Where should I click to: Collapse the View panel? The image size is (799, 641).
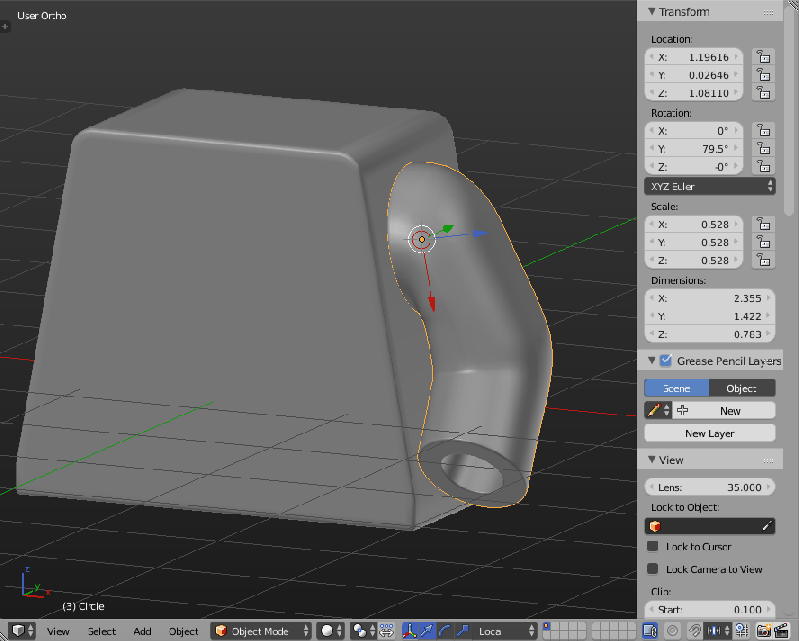pos(652,460)
